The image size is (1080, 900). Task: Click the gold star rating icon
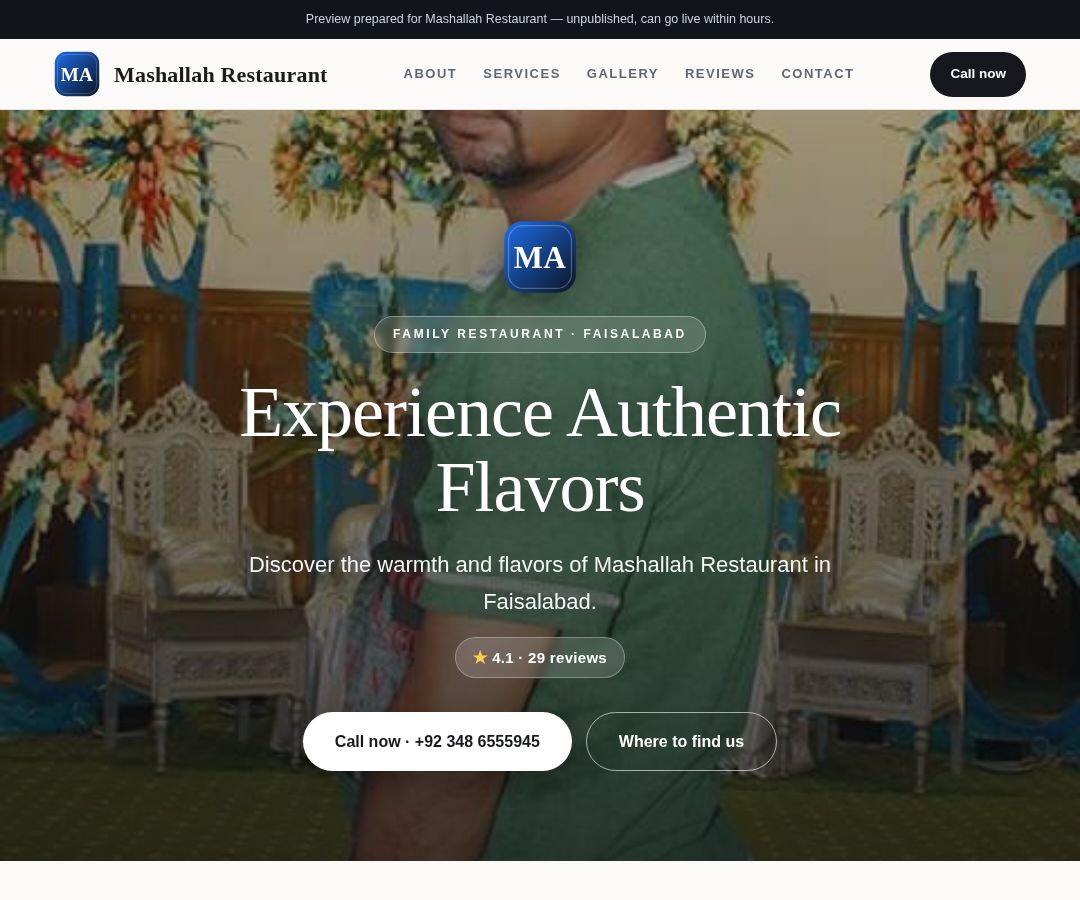(480, 658)
